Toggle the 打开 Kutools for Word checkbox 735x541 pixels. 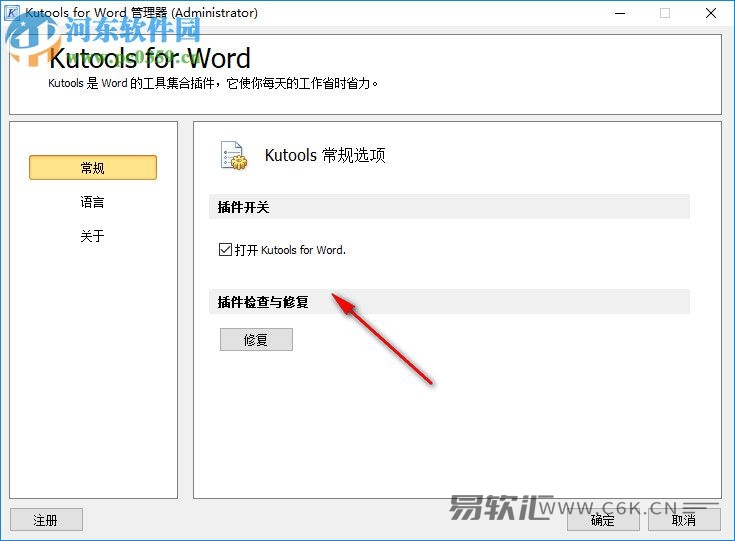tap(225, 249)
